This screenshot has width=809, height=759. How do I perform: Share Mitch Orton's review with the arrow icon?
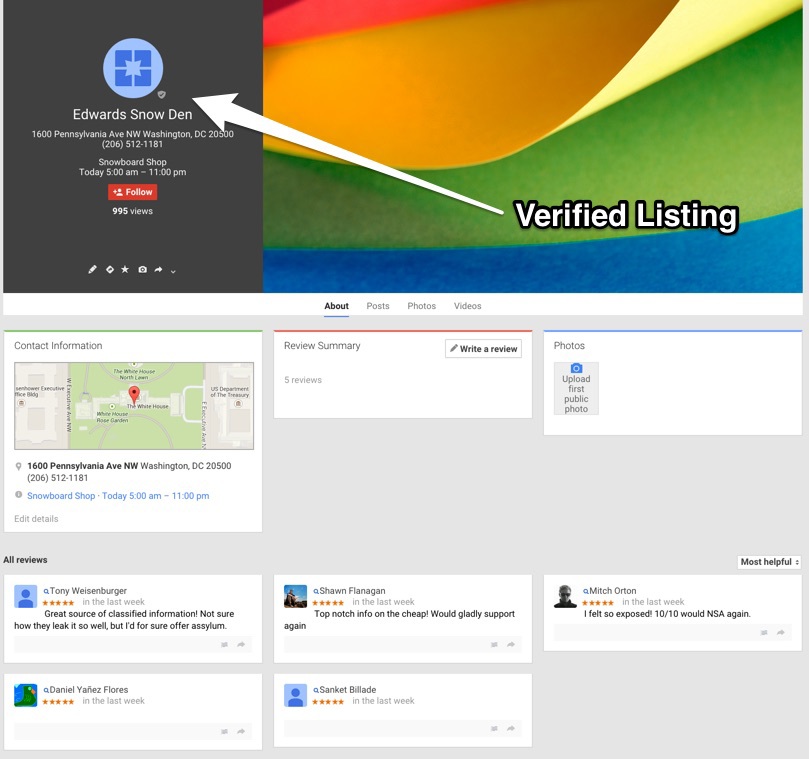782,632
